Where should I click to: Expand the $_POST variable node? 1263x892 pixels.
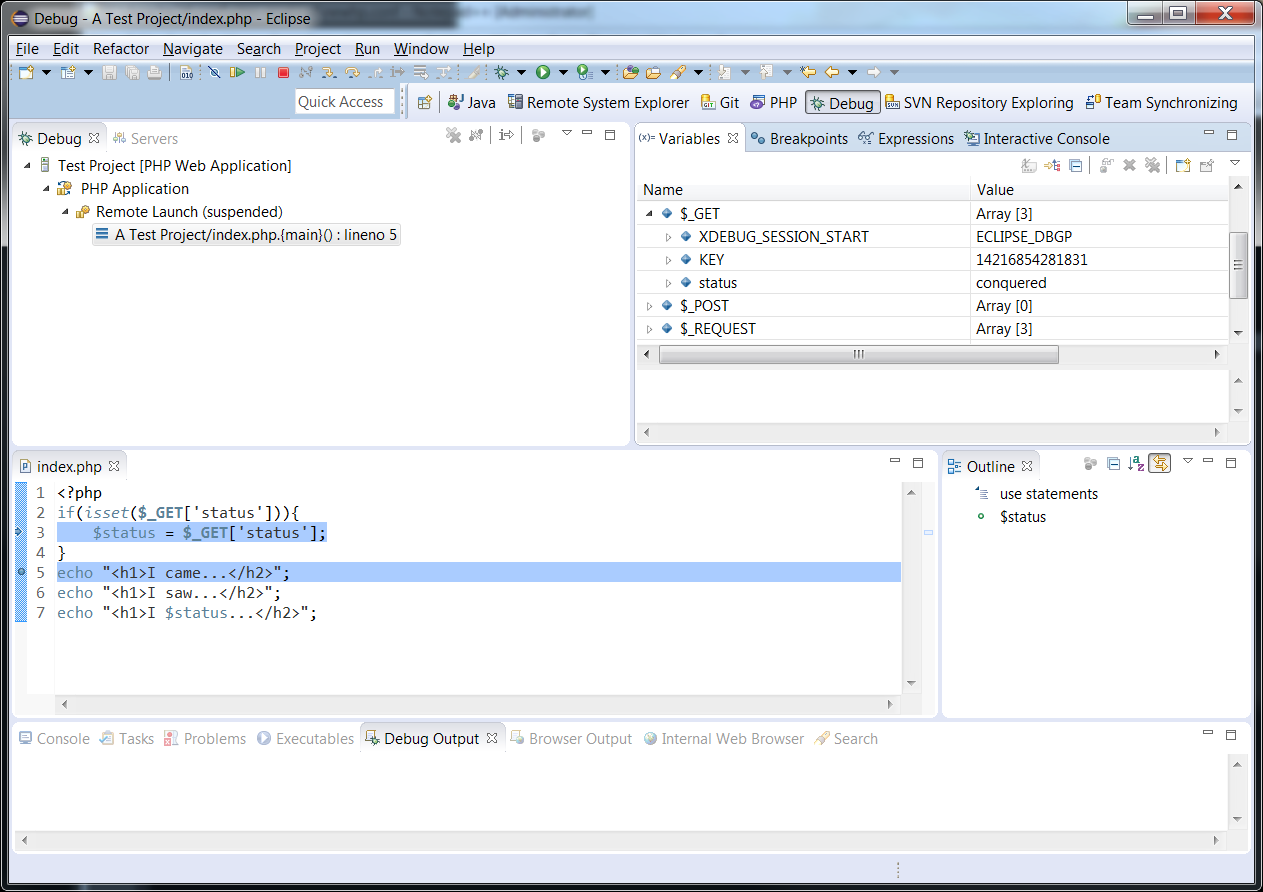pos(649,306)
